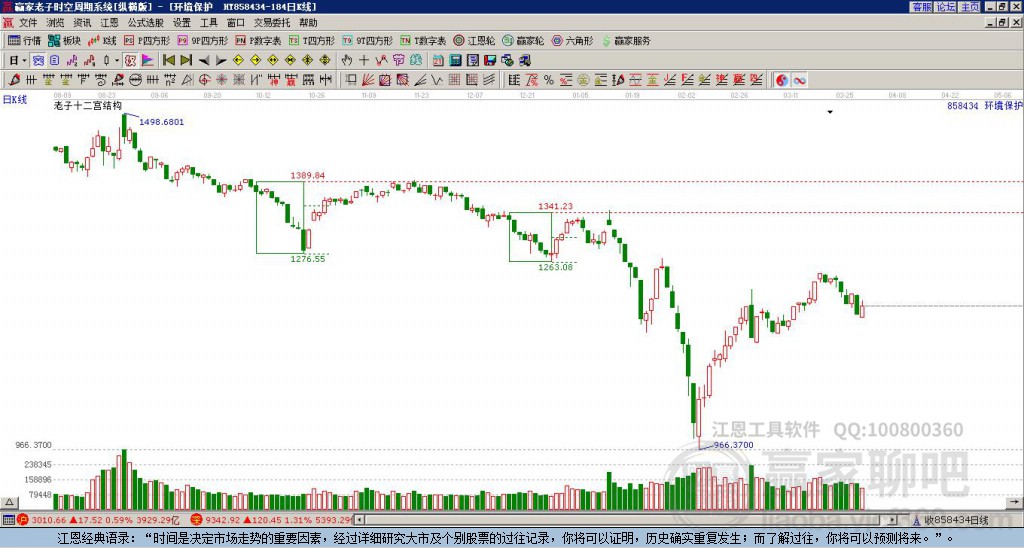The width and height of the screenshot is (1024, 548).
Task: Open the T数字表 tool
Action: pyautogui.click(x=423, y=40)
